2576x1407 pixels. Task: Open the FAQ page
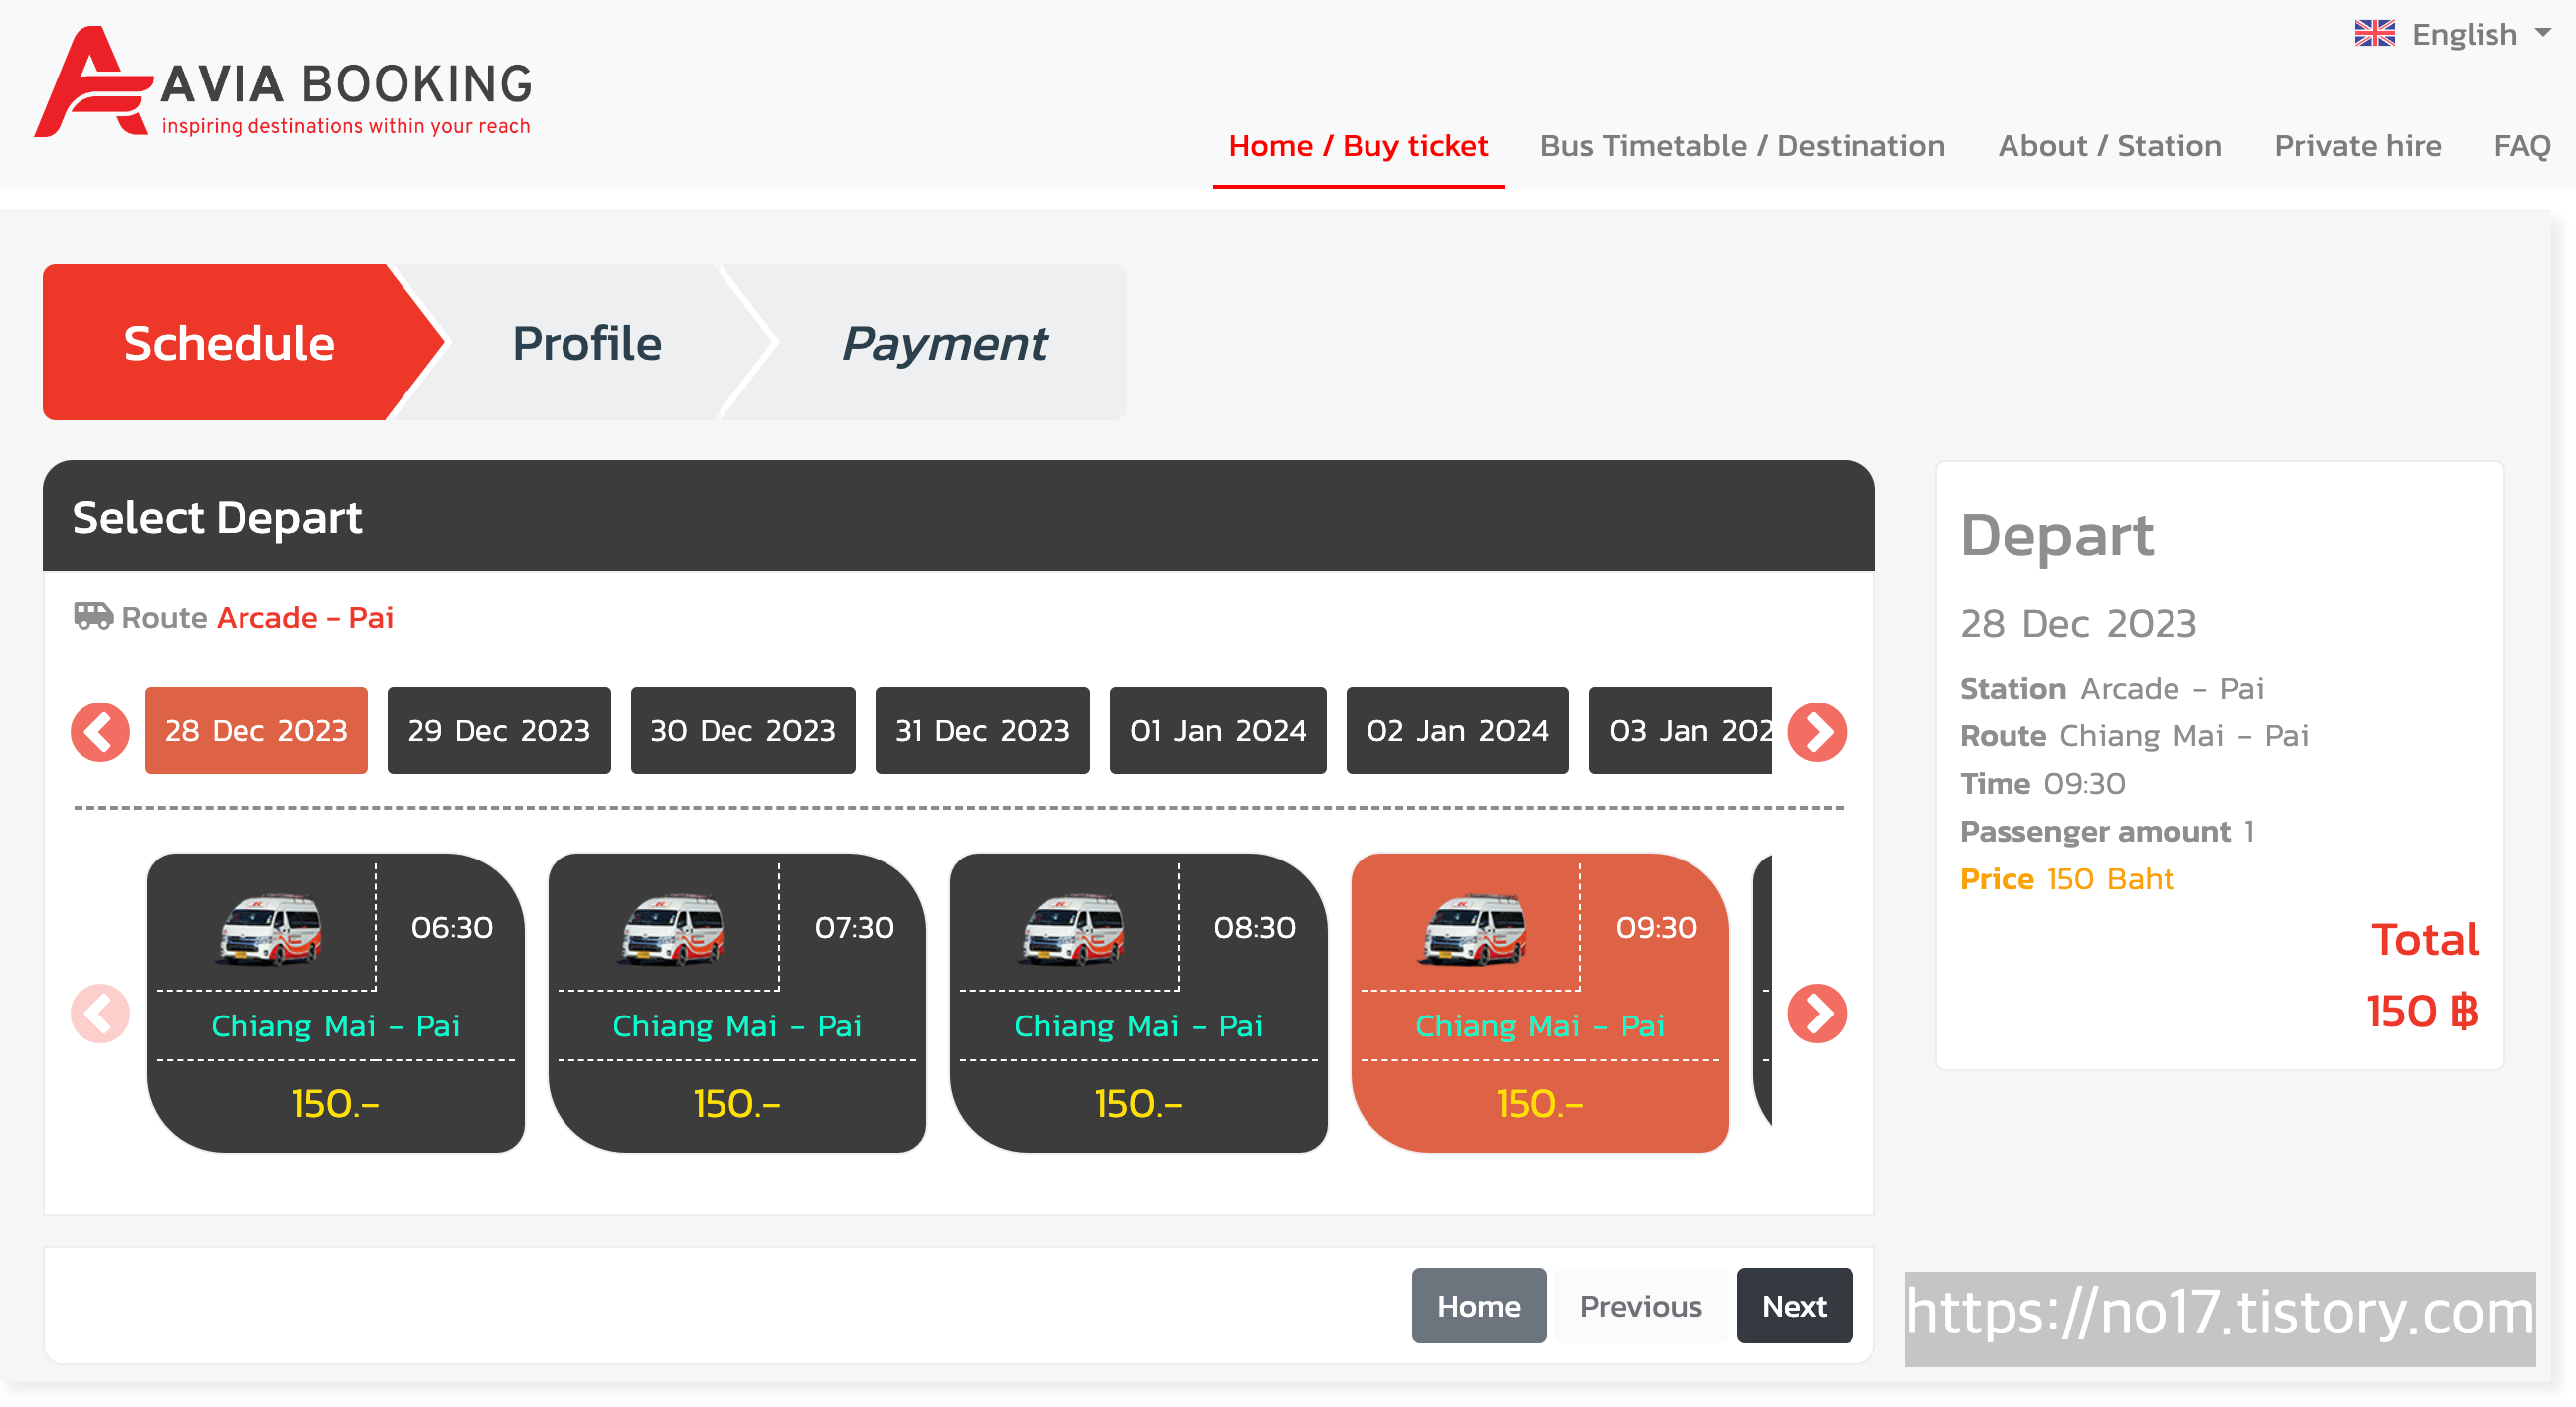(x=2521, y=146)
